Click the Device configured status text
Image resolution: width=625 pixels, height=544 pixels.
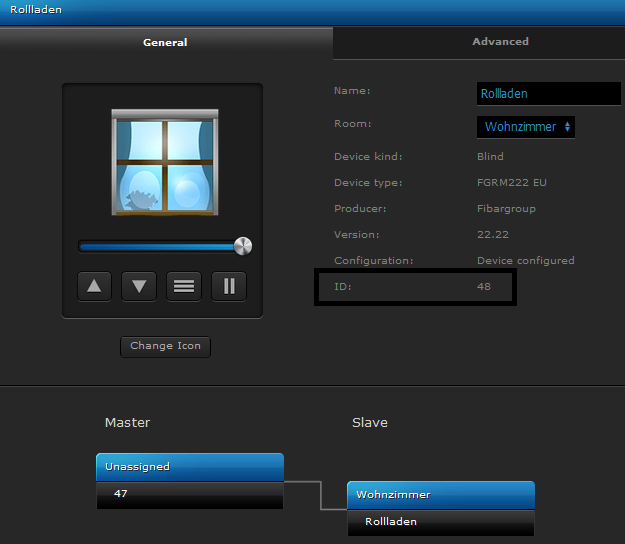pyautogui.click(x=525, y=261)
